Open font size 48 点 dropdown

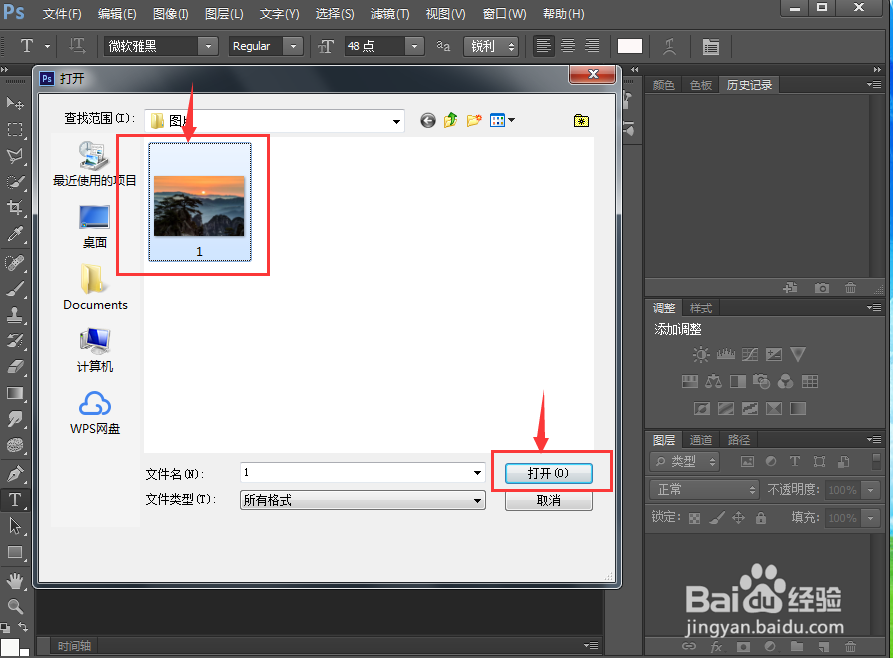pyautogui.click(x=415, y=46)
